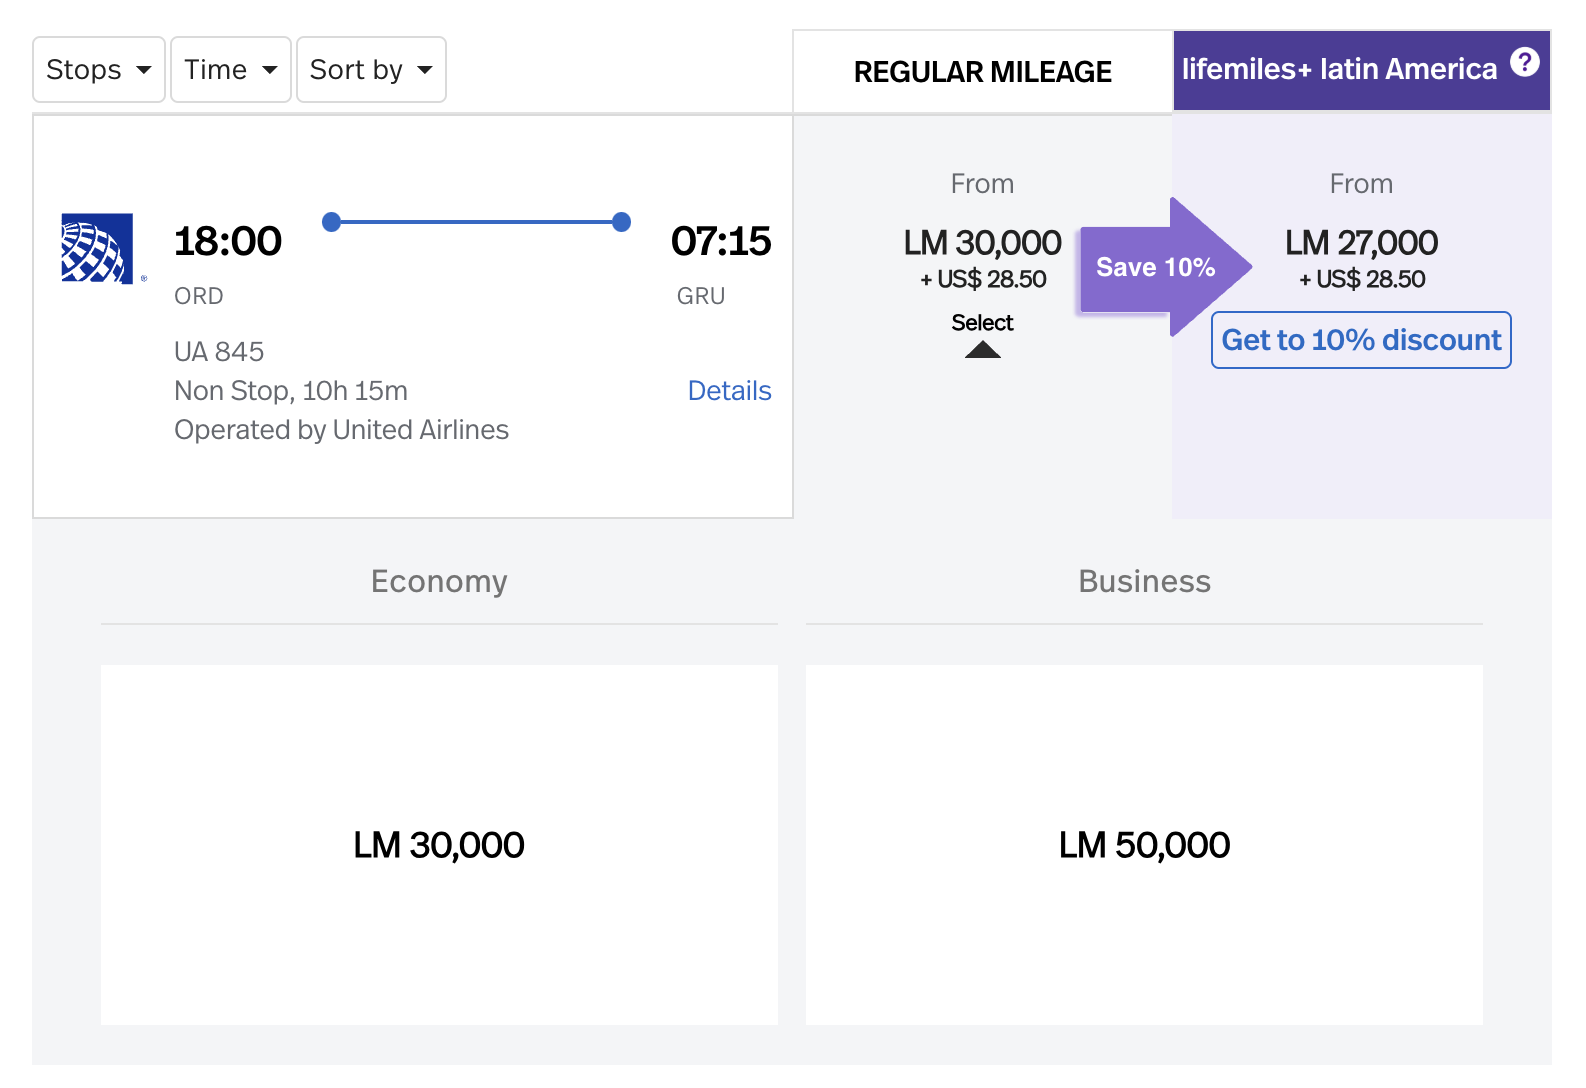Click the United Airlines logo

click(97, 248)
